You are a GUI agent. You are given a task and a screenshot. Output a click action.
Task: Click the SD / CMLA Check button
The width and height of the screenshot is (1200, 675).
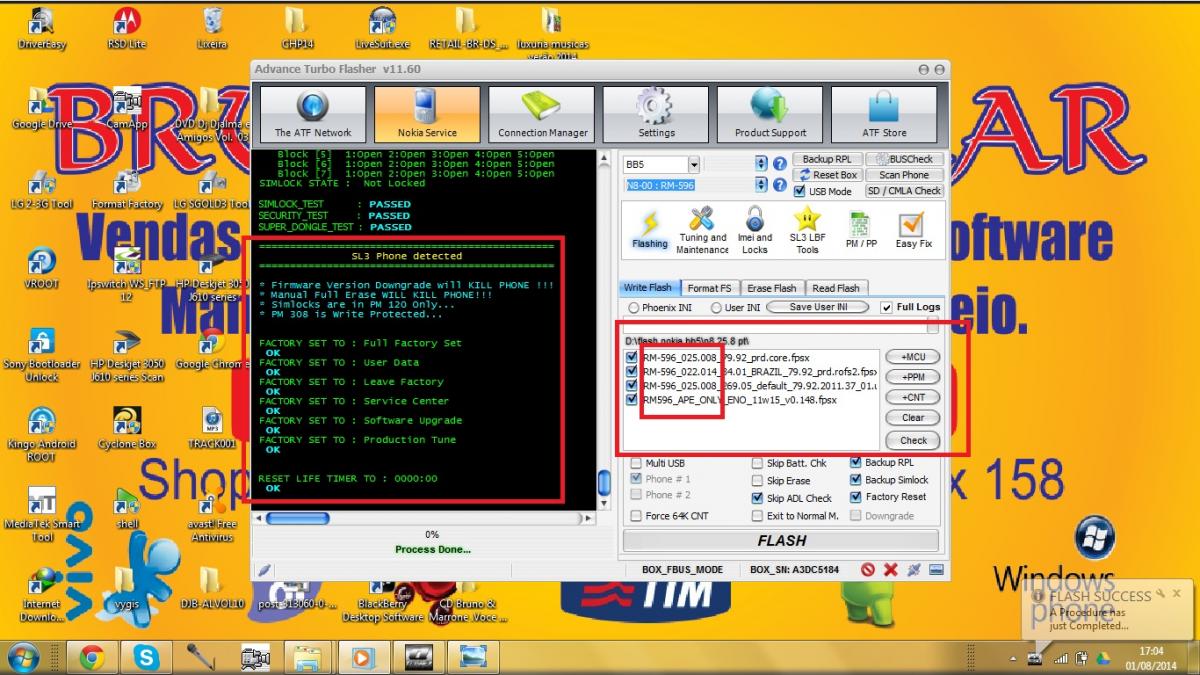(x=904, y=191)
